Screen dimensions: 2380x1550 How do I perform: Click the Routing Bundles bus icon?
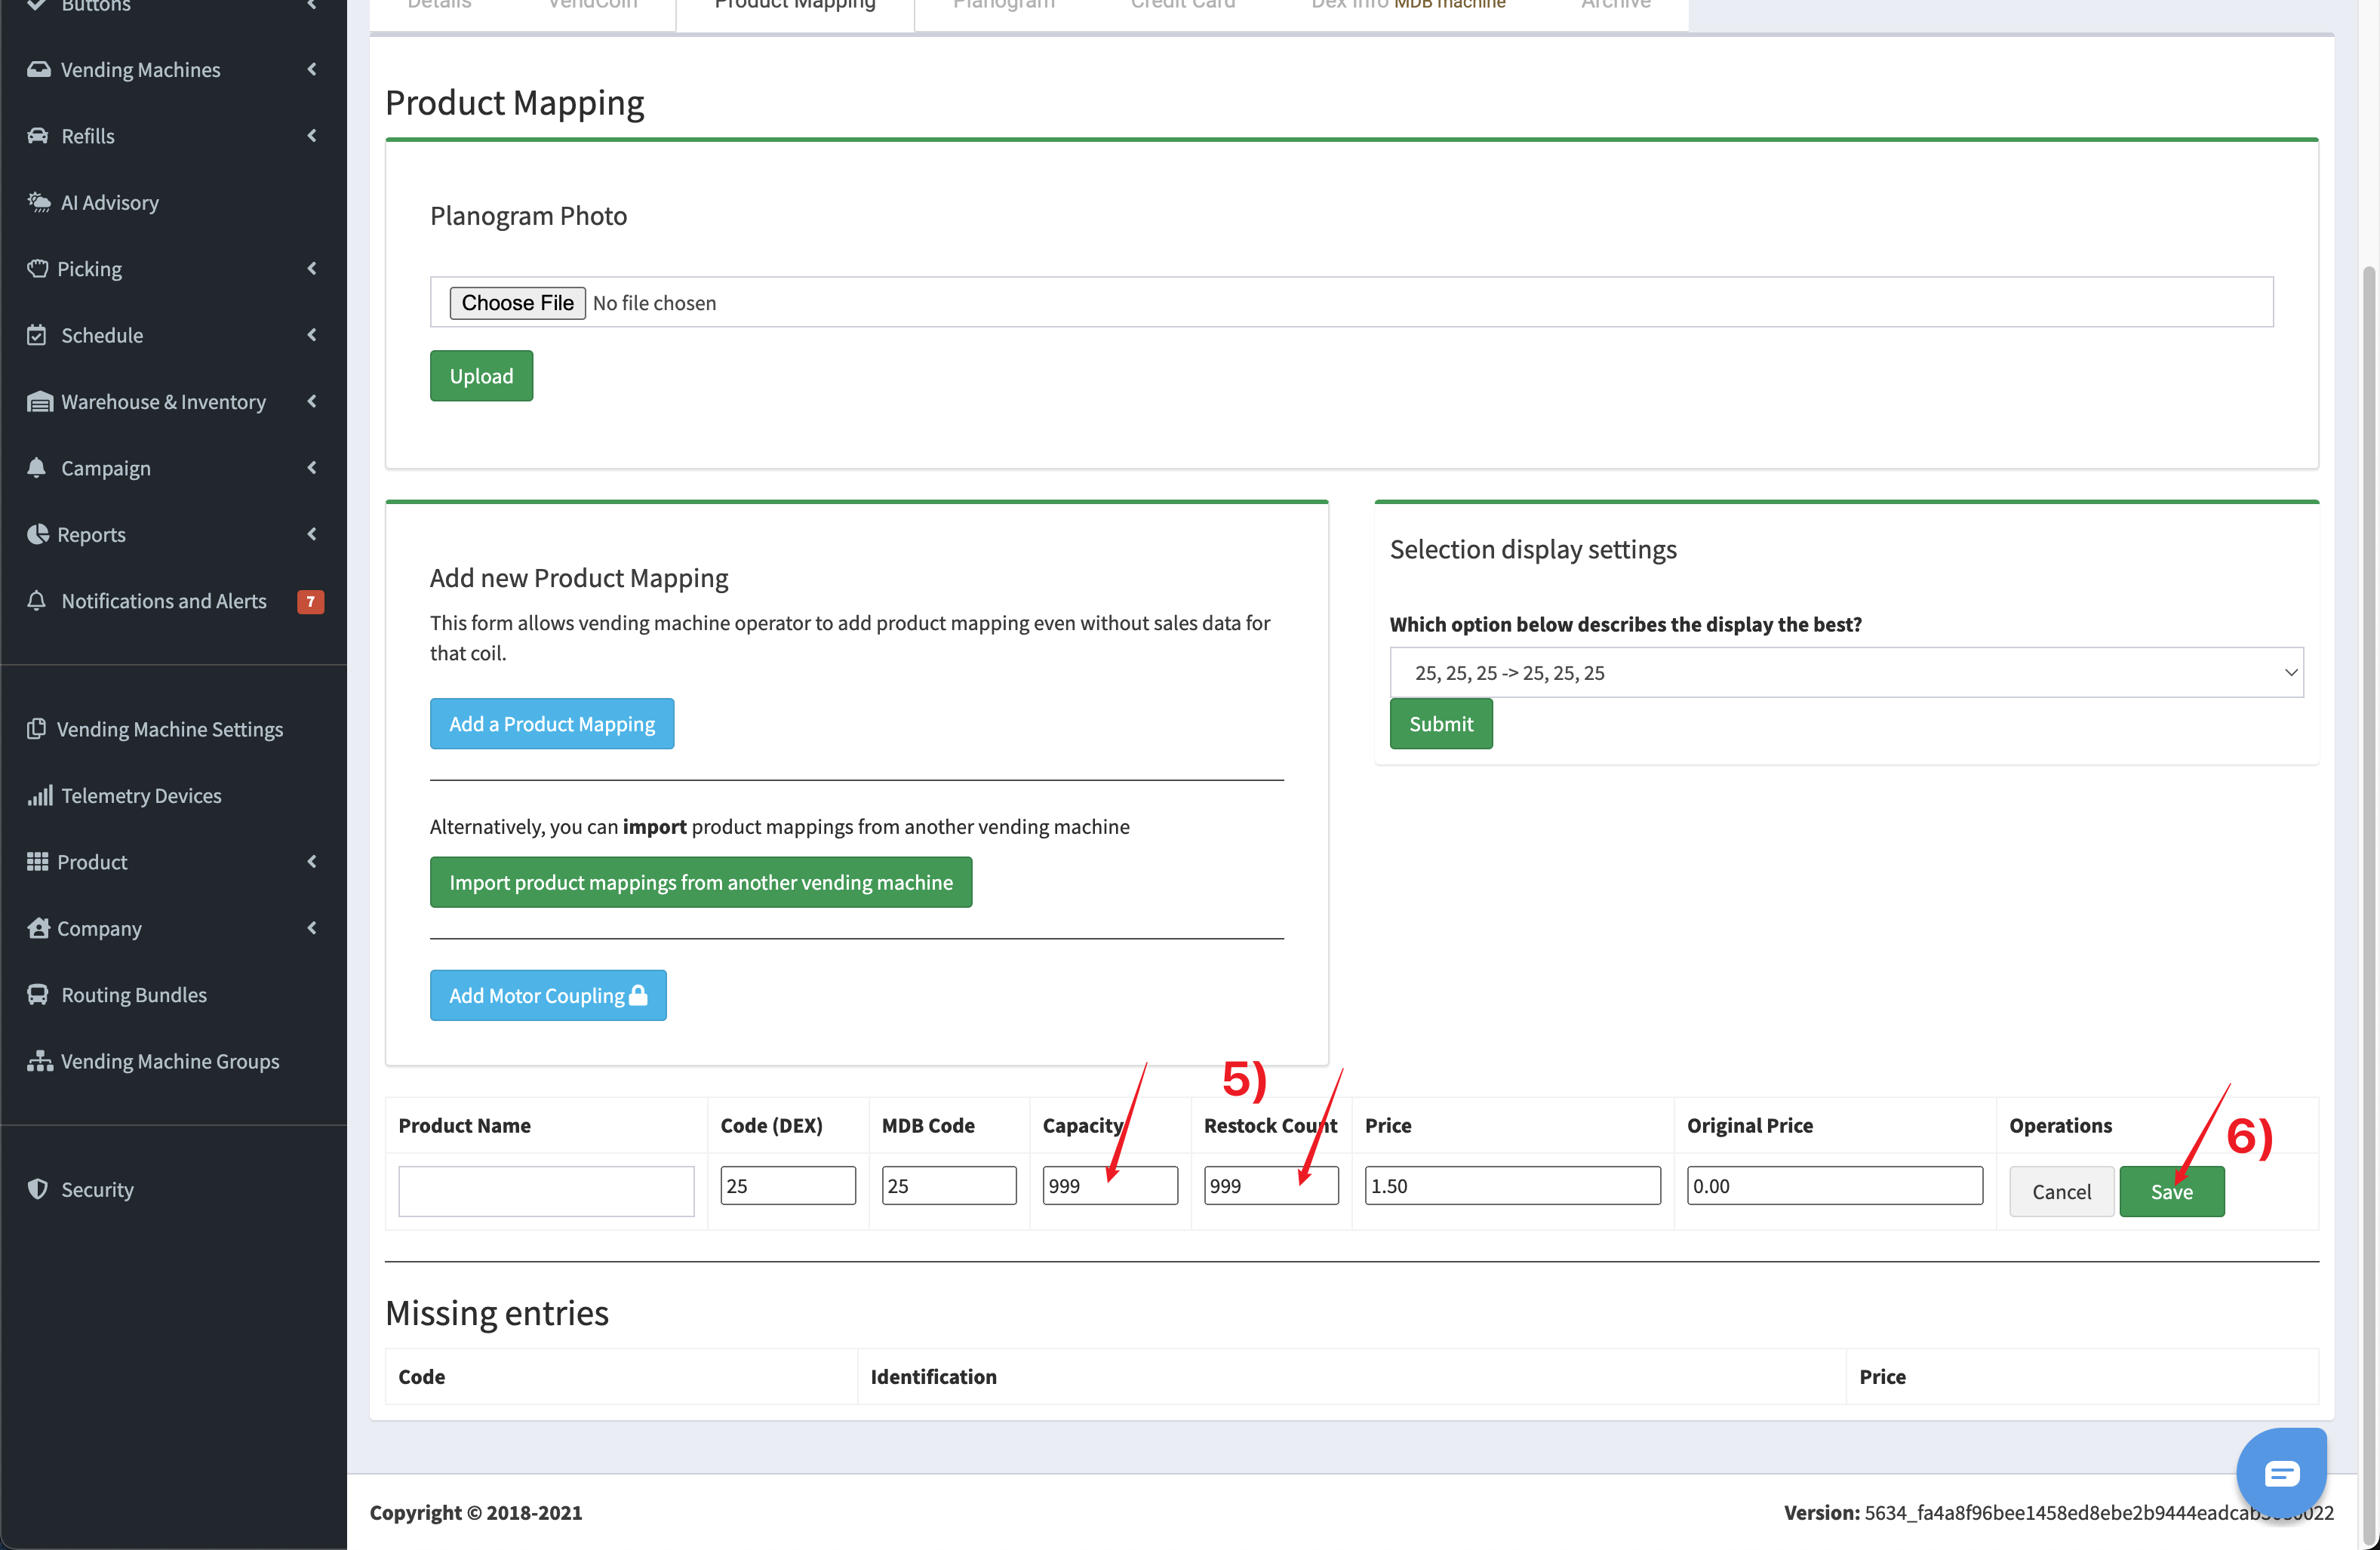click(x=38, y=995)
